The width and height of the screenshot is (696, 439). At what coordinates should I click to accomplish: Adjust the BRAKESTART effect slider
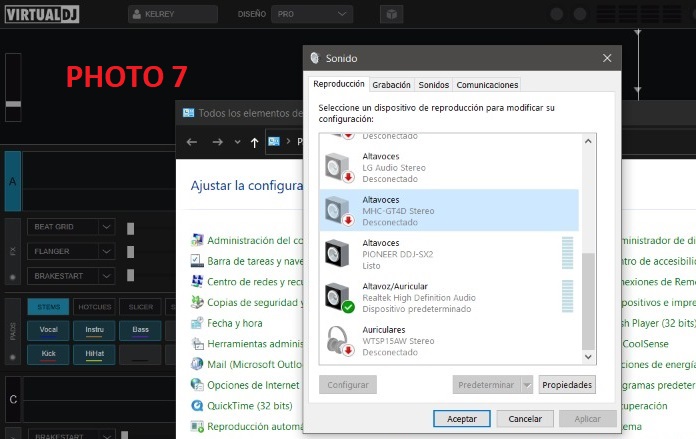click(130, 275)
